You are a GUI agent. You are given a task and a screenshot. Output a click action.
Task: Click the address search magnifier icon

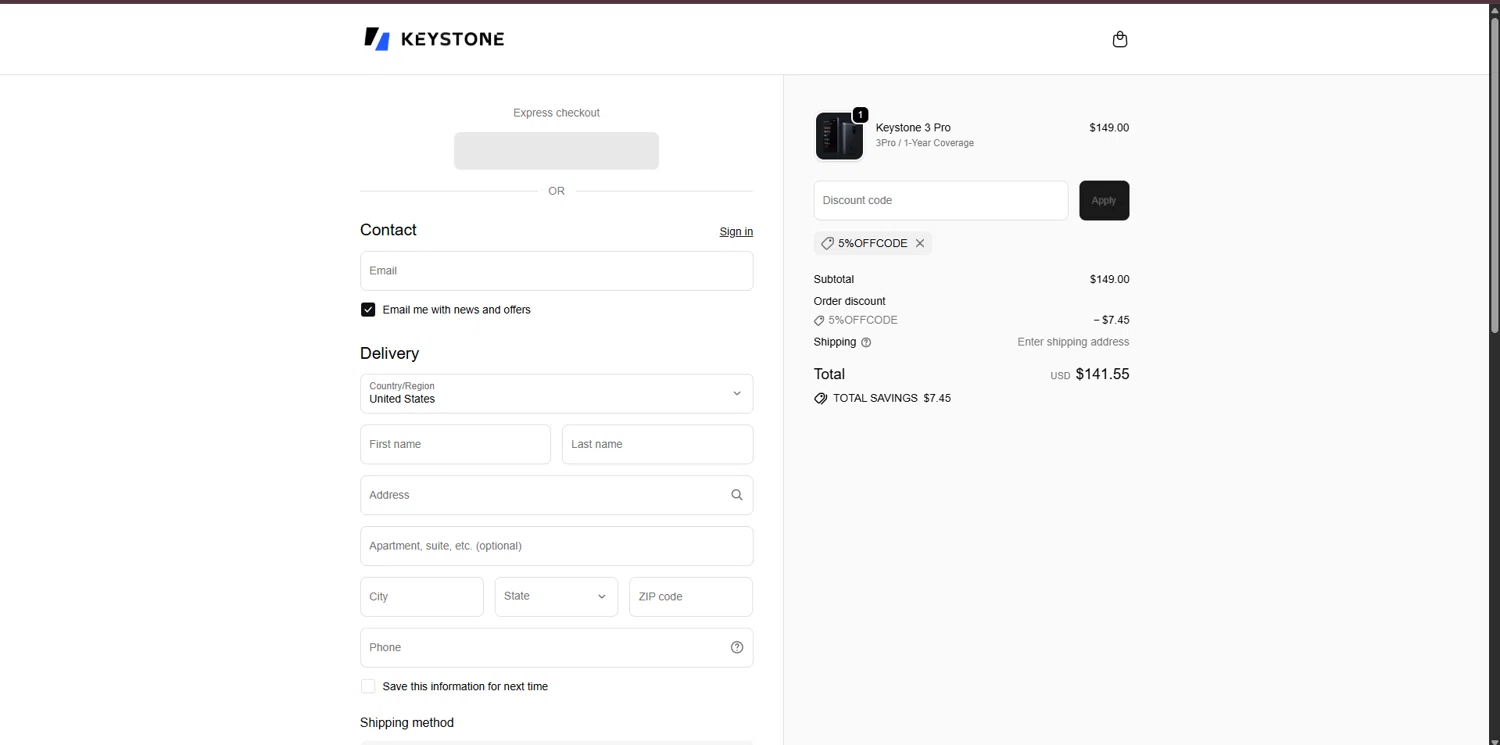[x=737, y=495]
